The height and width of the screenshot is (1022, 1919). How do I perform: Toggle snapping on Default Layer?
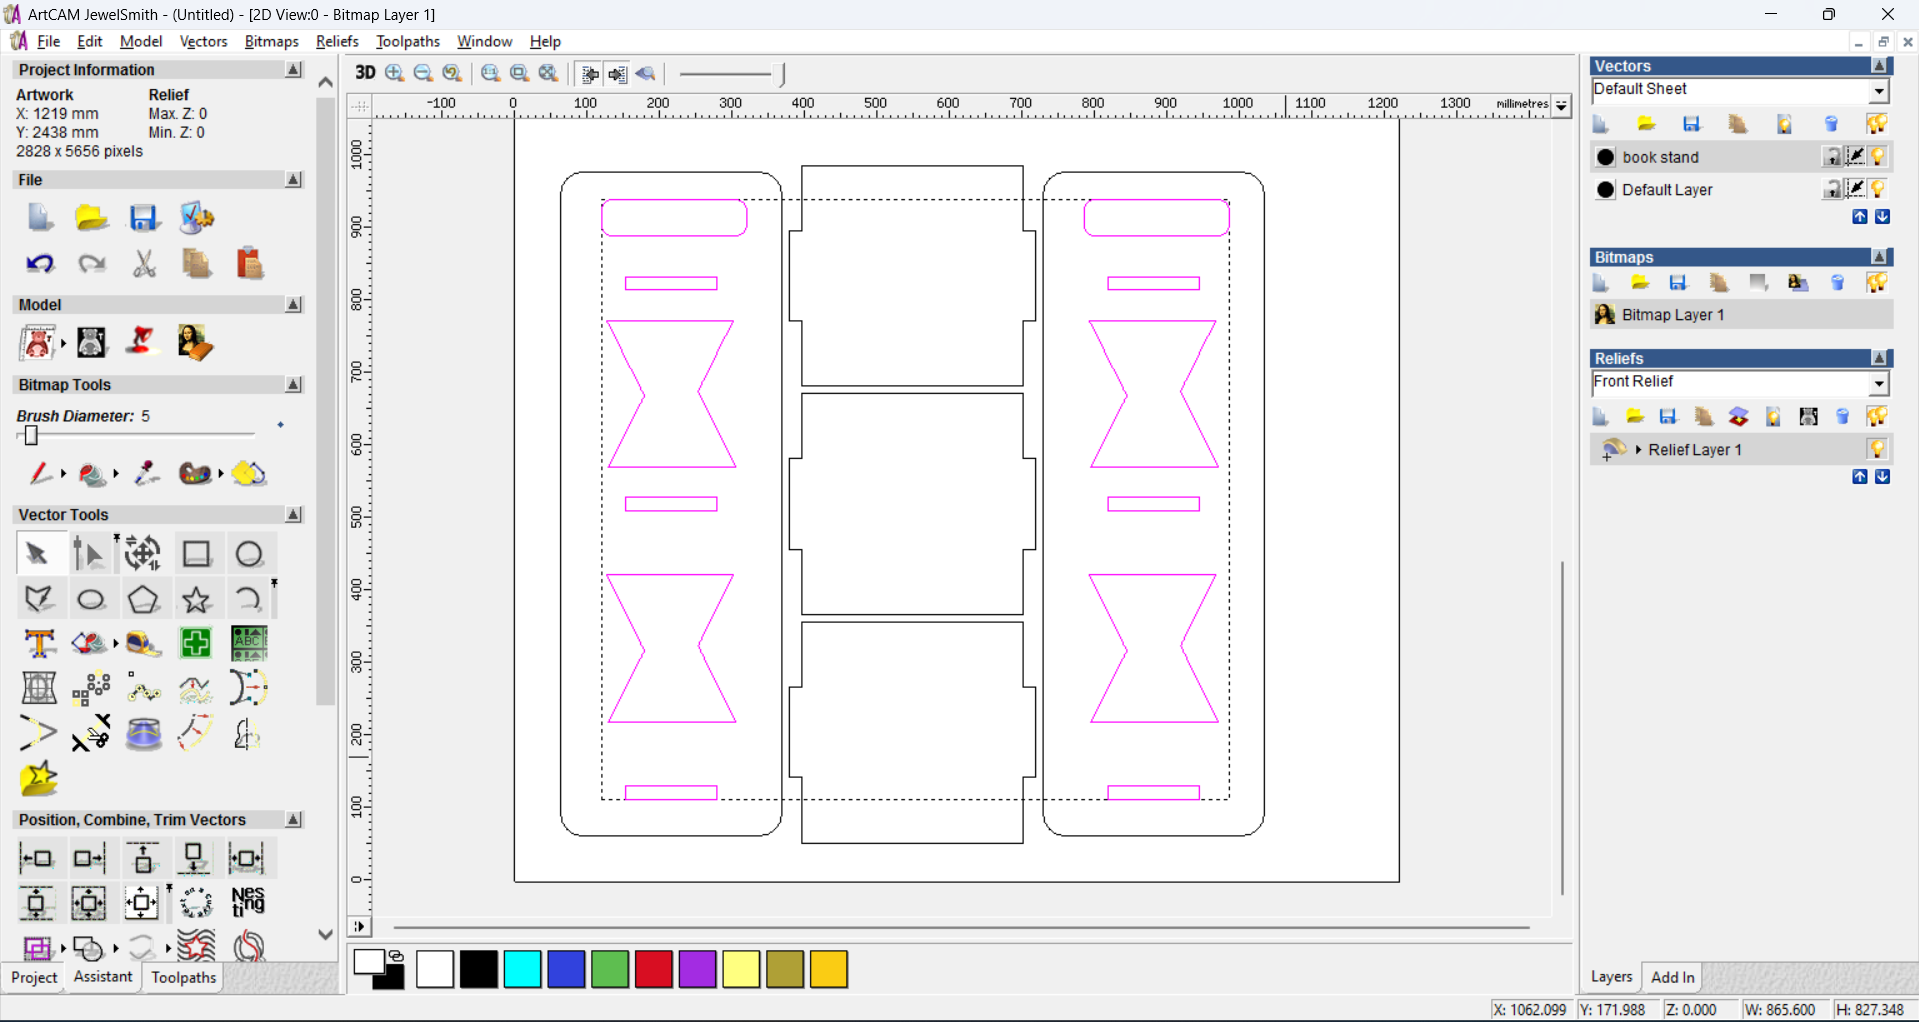(x=1856, y=189)
